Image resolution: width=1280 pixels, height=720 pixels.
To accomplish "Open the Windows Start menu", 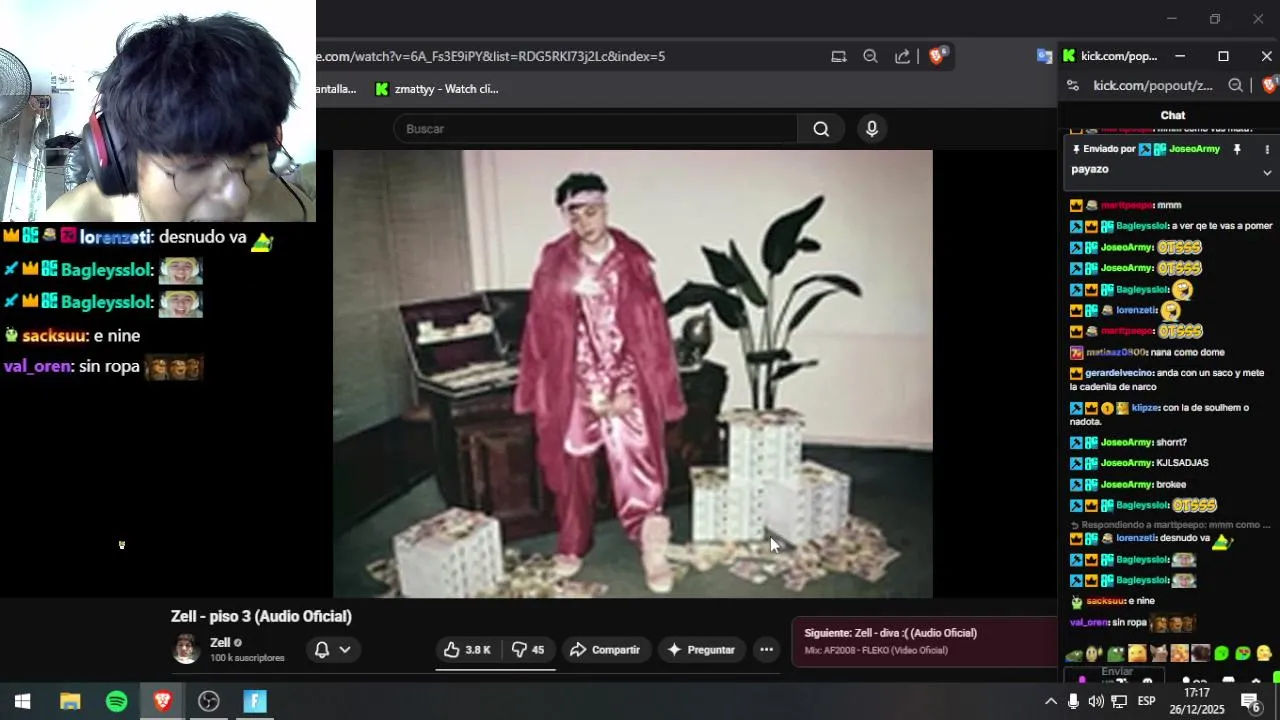I will point(22,702).
